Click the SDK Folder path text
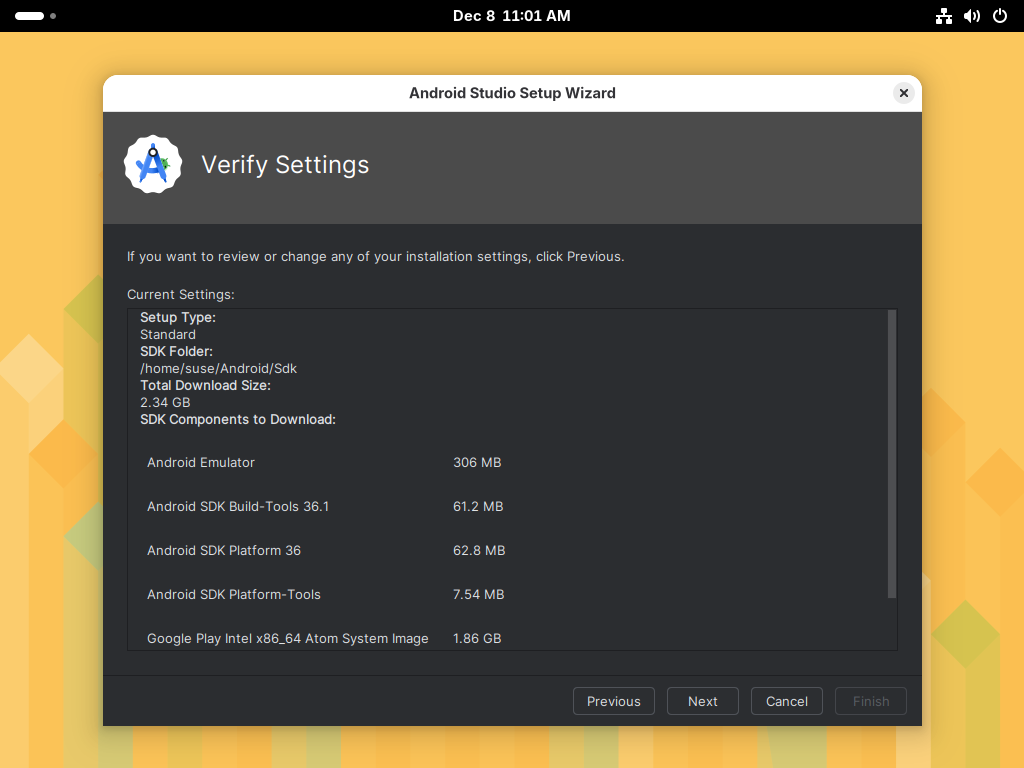This screenshot has height=768, width=1024. click(218, 368)
